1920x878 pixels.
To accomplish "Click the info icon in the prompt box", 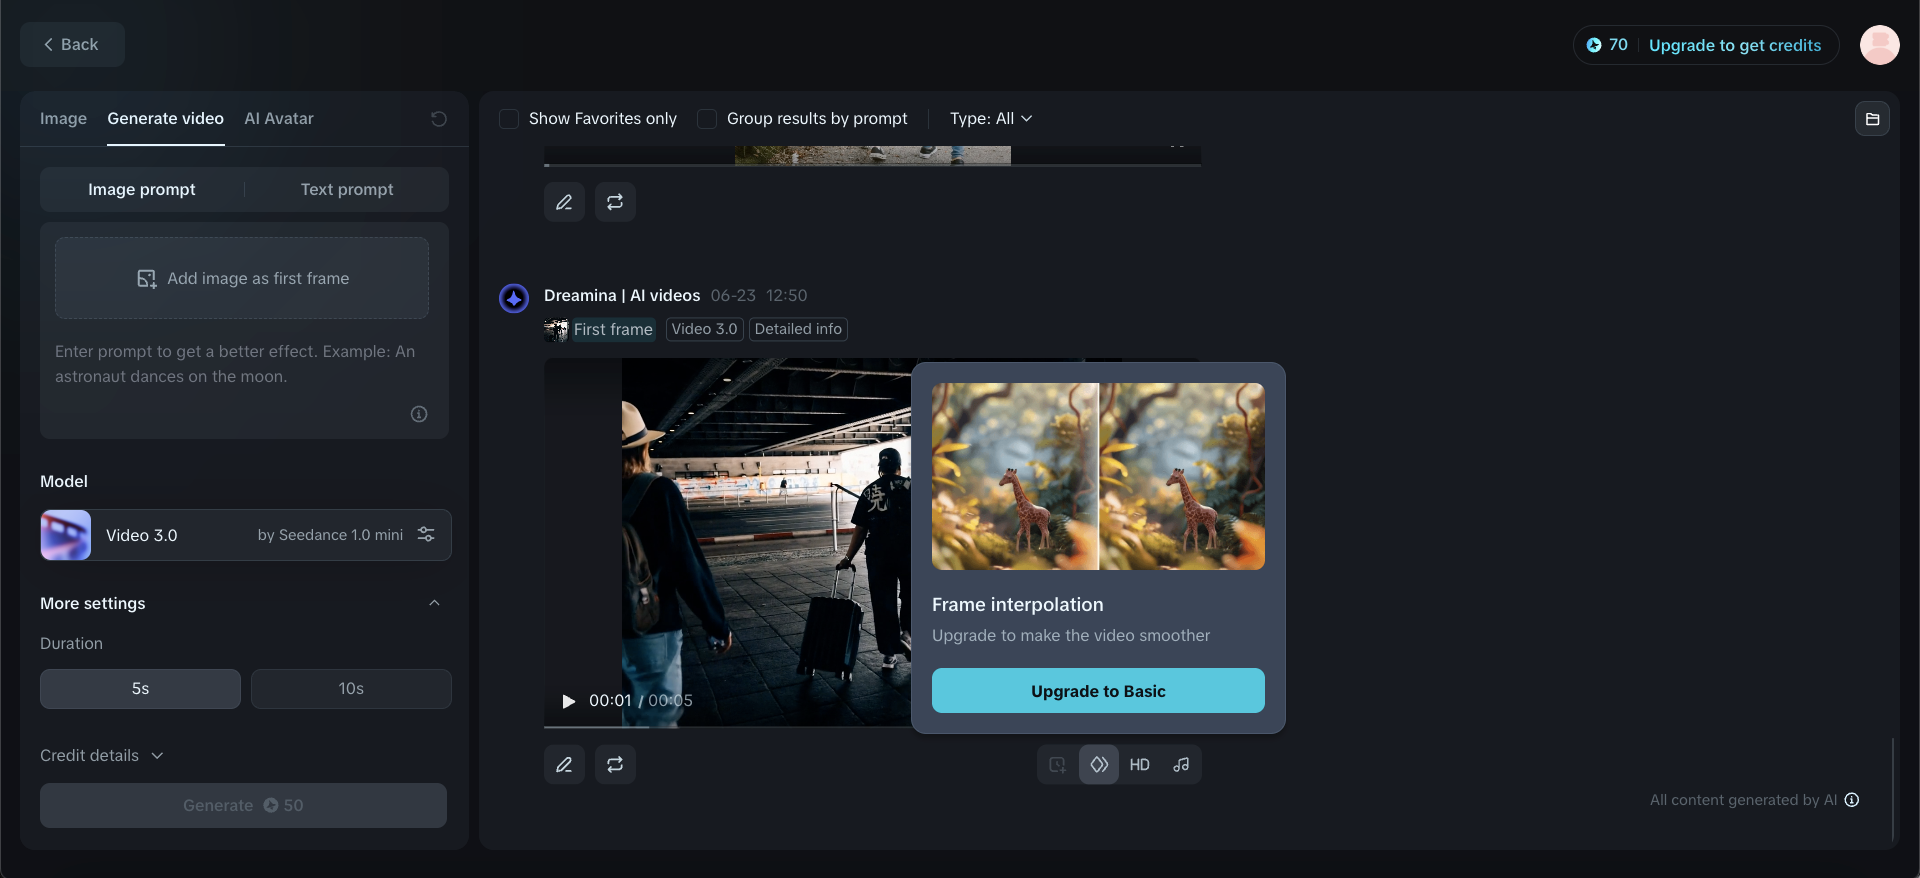I will tap(419, 414).
